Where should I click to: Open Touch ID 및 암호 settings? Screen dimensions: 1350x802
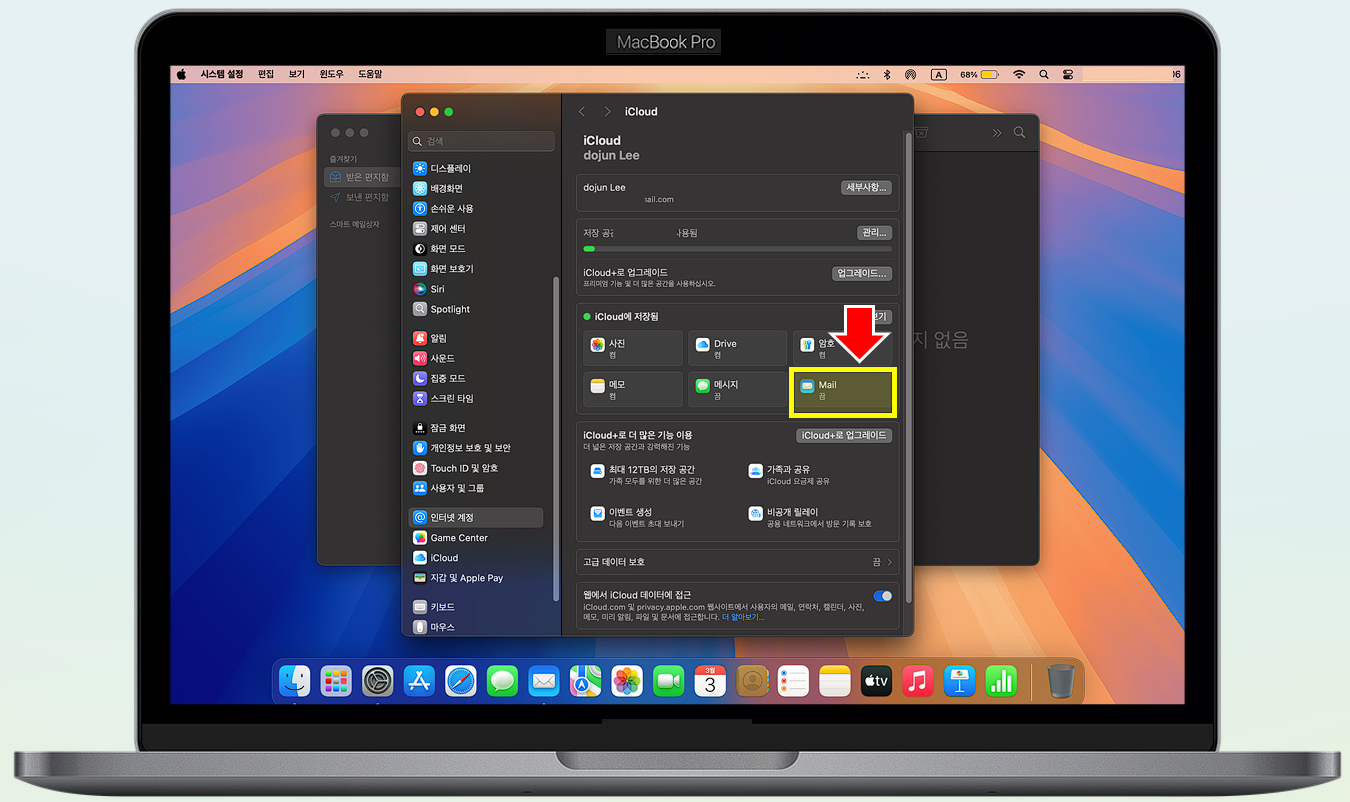456,468
